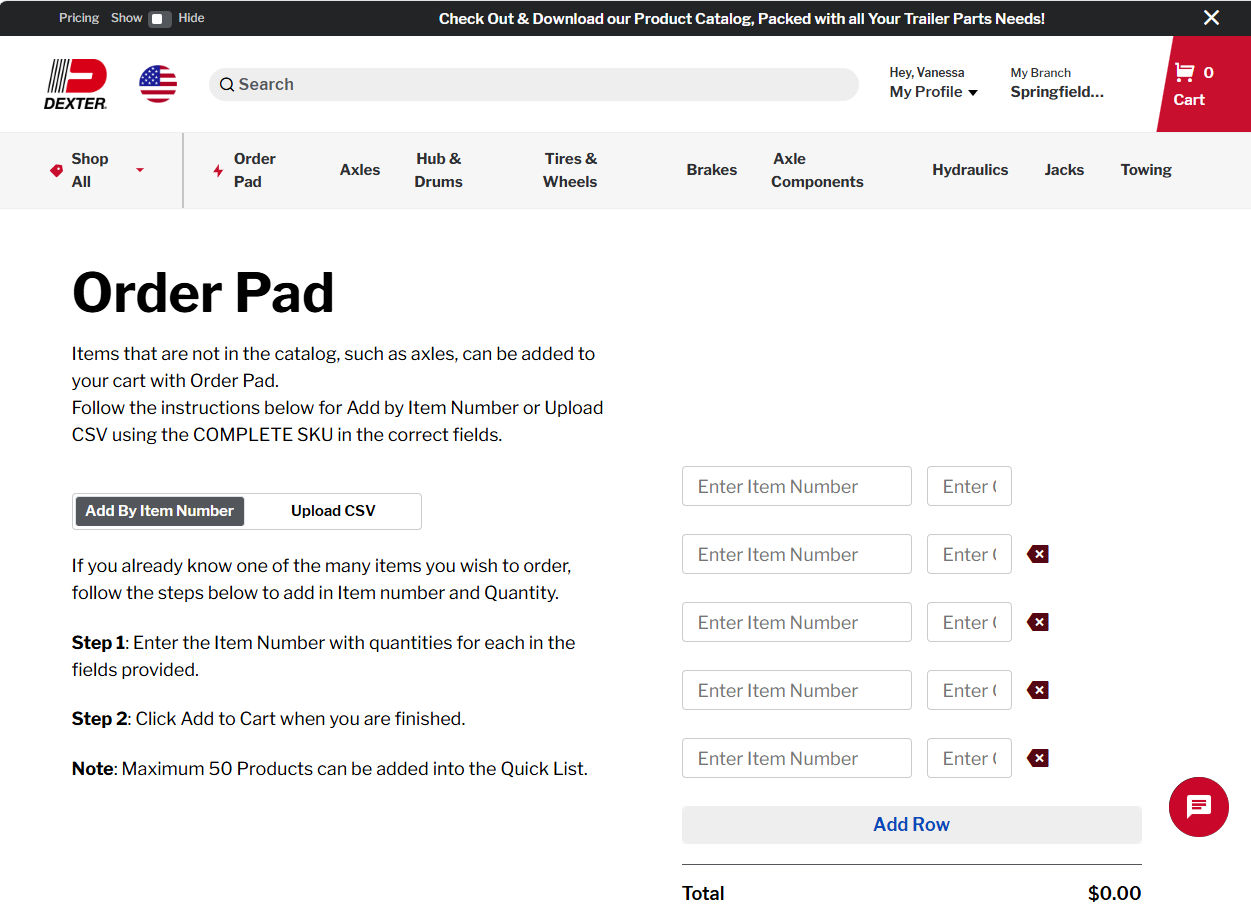Open the Order Pad menu item
The height and width of the screenshot is (905, 1251).
[x=245, y=170]
